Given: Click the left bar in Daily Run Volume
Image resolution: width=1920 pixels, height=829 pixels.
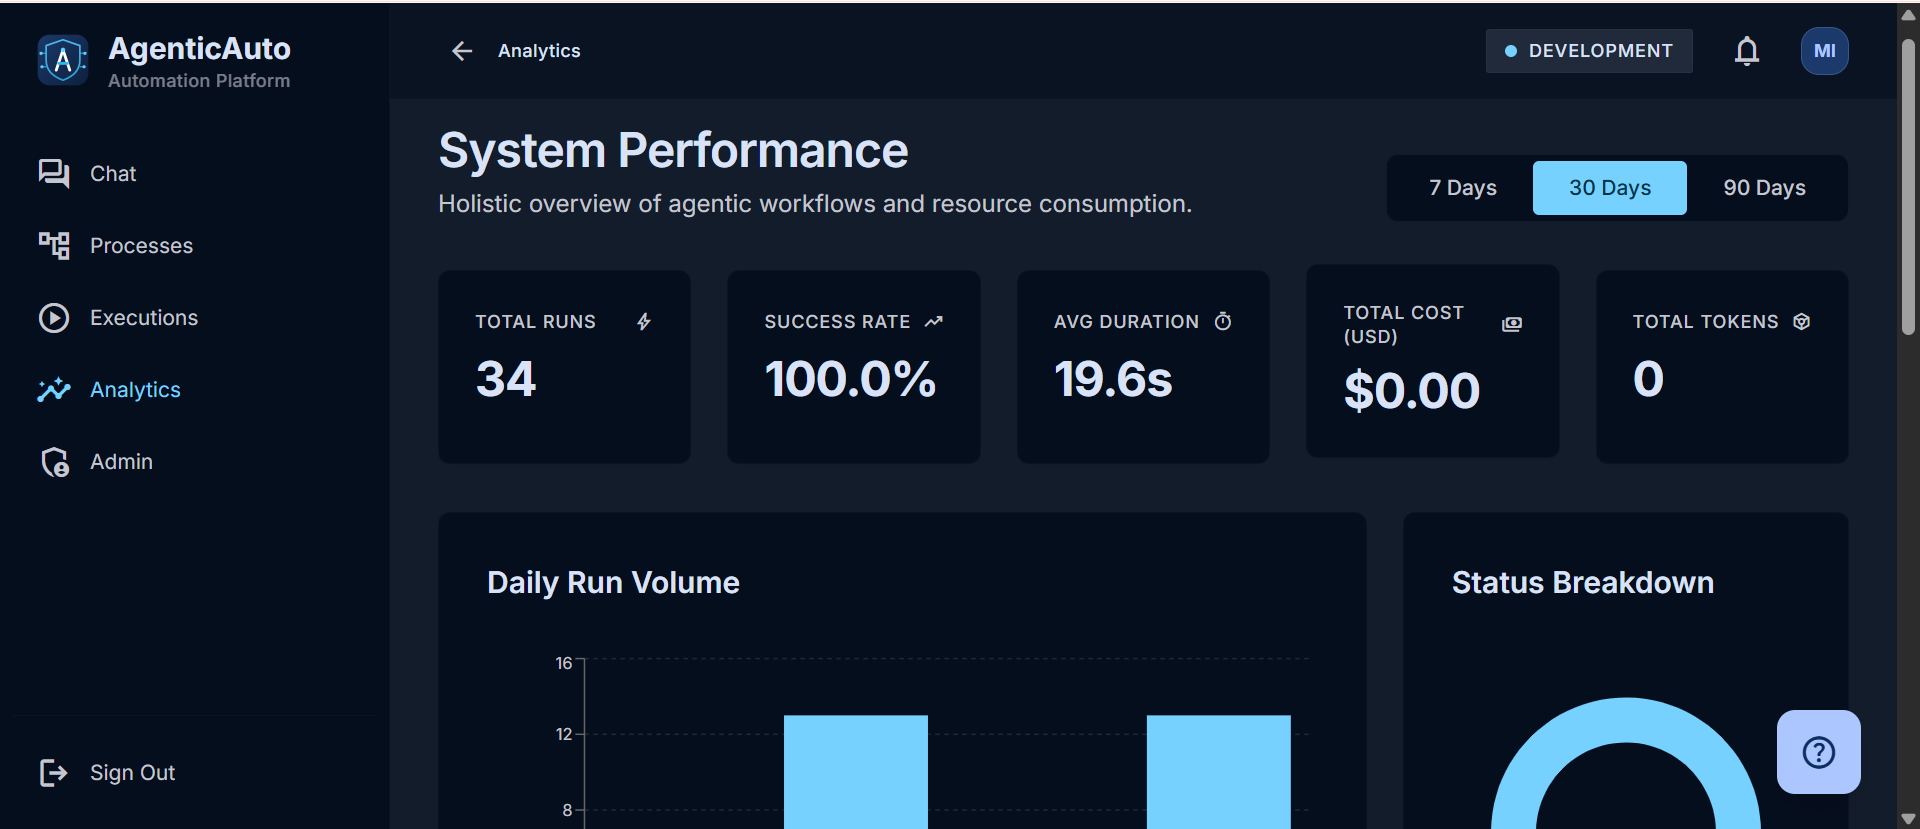Looking at the screenshot, I should (x=856, y=772).
